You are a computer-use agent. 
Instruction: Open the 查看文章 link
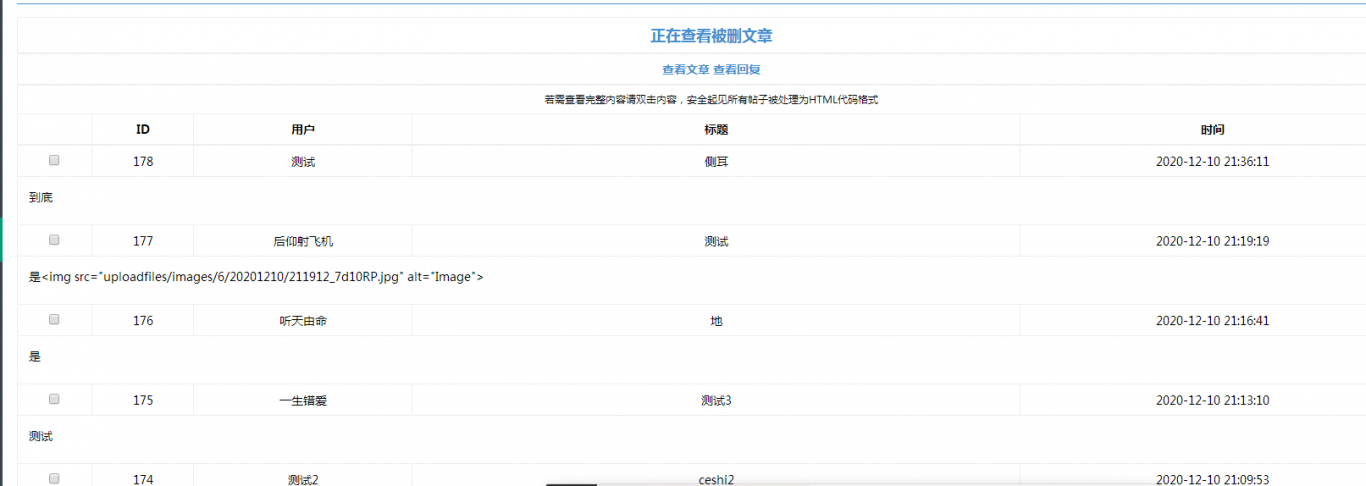pos(685,70)
